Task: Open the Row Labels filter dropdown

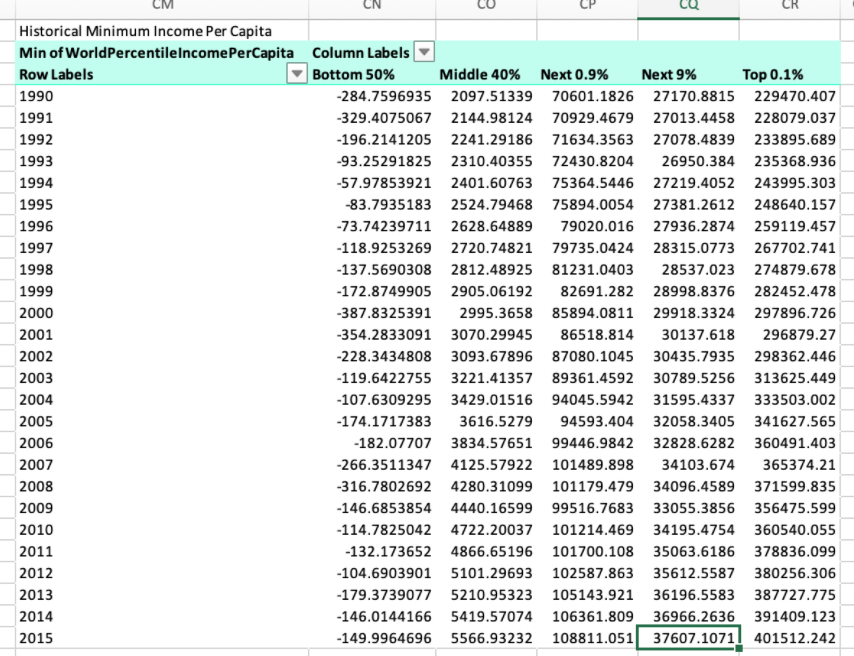Action: coord(296,74)
